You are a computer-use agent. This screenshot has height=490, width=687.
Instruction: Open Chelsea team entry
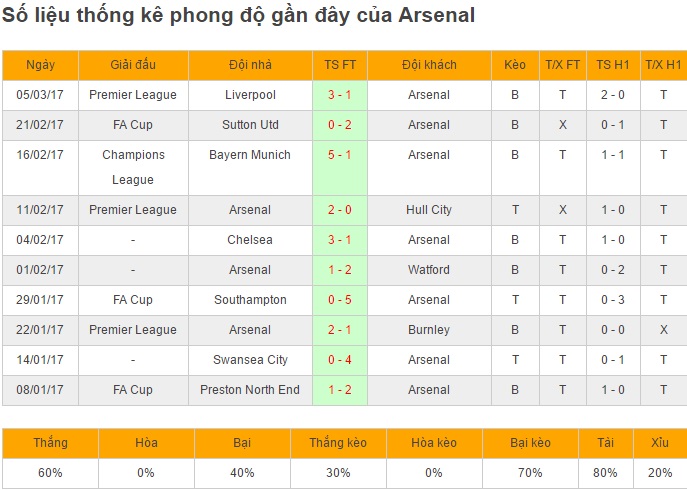click(x=250, y=240)
